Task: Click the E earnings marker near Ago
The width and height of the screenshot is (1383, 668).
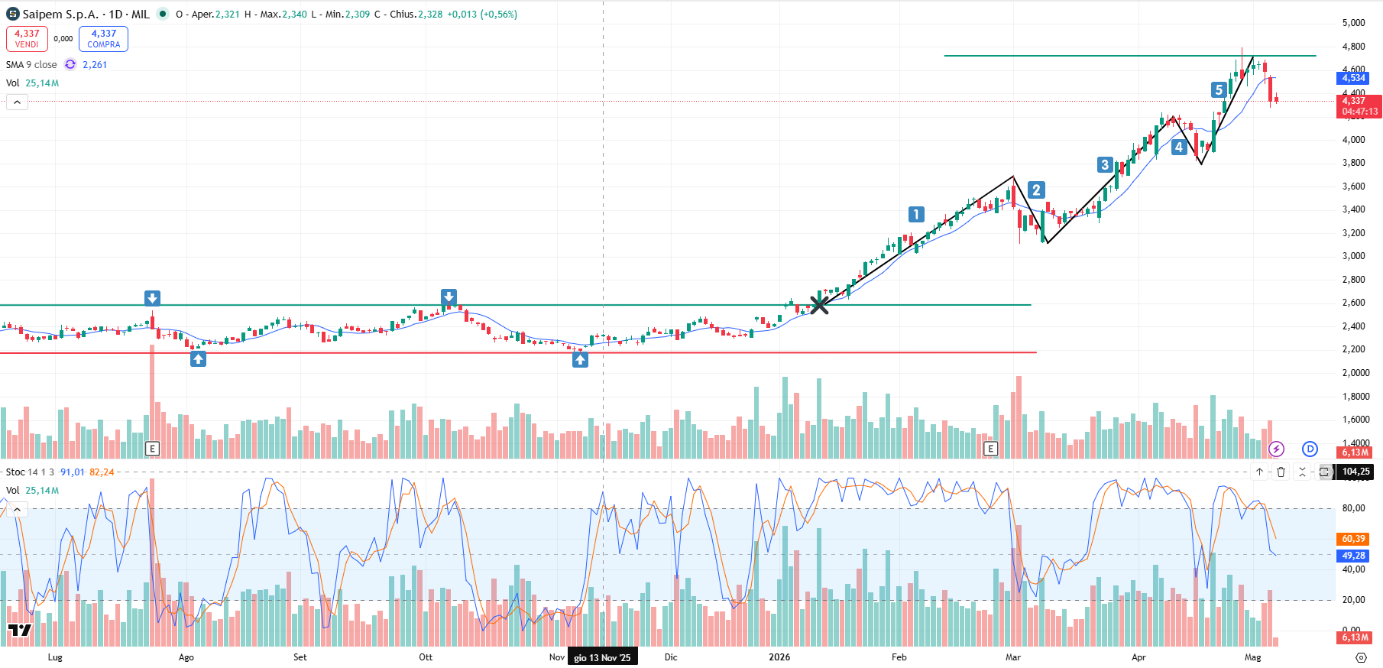Action: click(152, 448)
